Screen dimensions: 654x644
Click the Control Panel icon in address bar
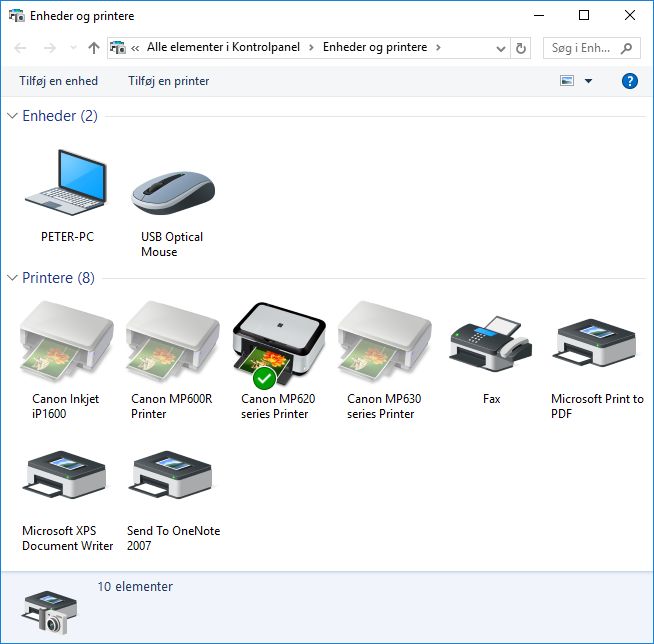[x=118, y=48]
